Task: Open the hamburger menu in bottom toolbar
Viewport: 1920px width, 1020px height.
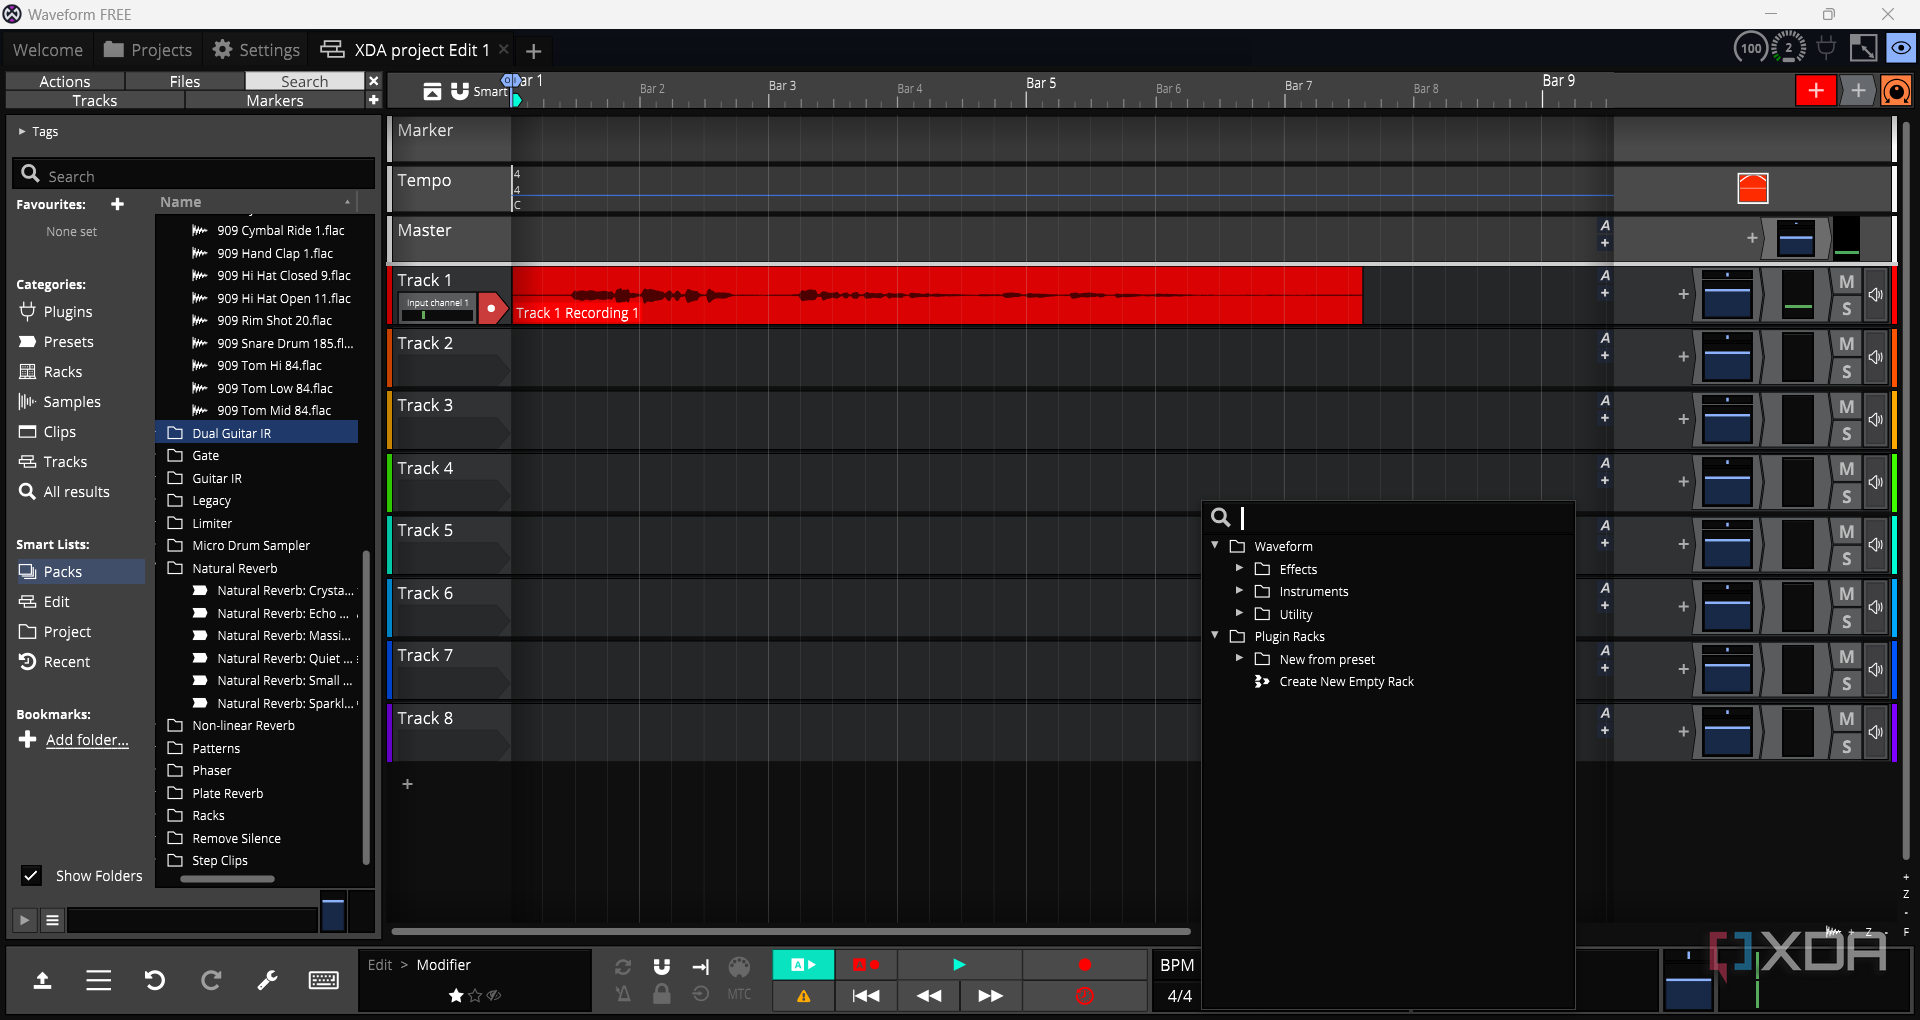Action: click(x=98, y=980)
